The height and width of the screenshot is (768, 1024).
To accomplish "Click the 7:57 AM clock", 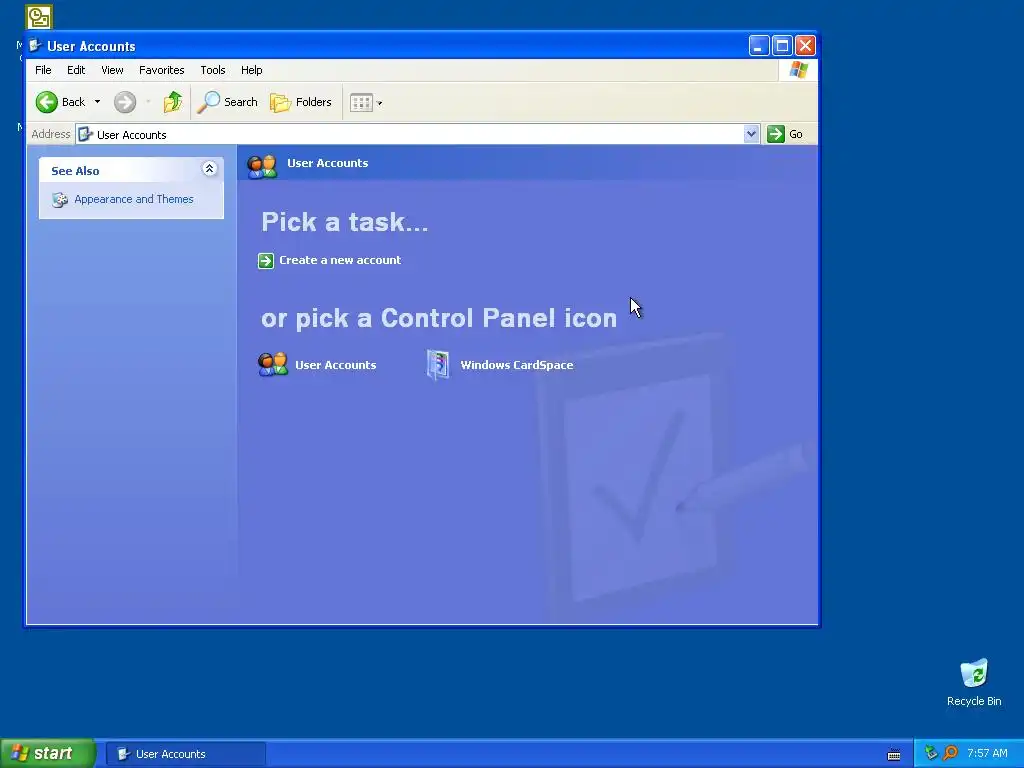I will [987, 753].
